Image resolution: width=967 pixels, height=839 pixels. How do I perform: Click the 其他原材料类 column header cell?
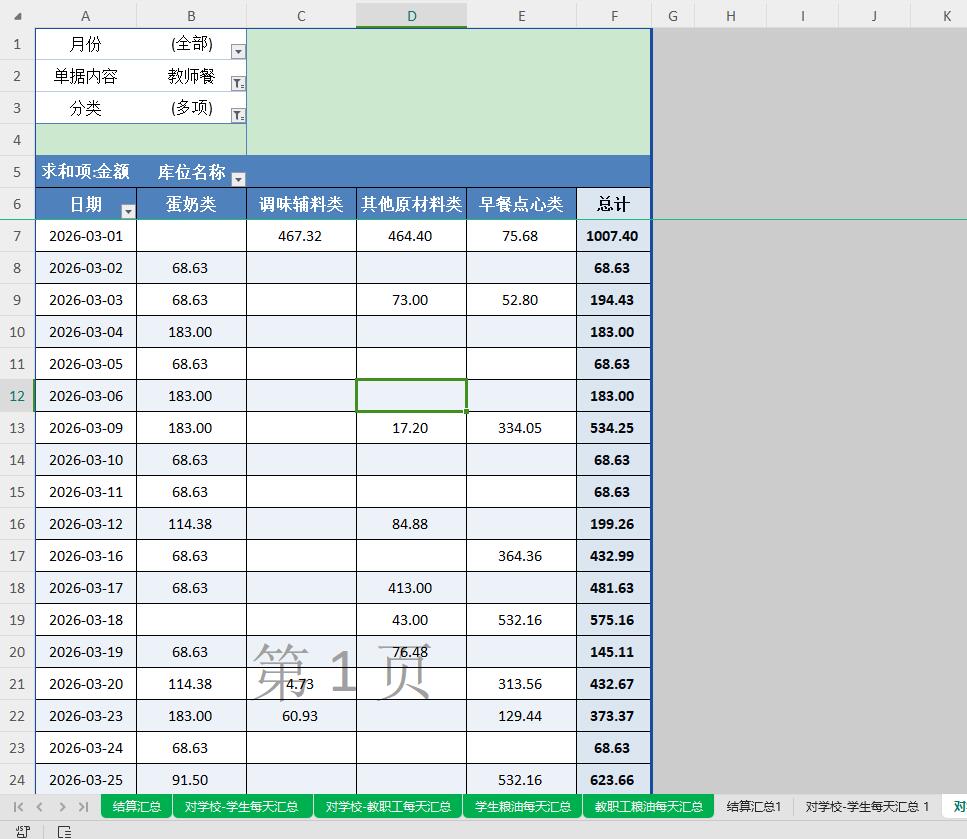click(411, 204)
